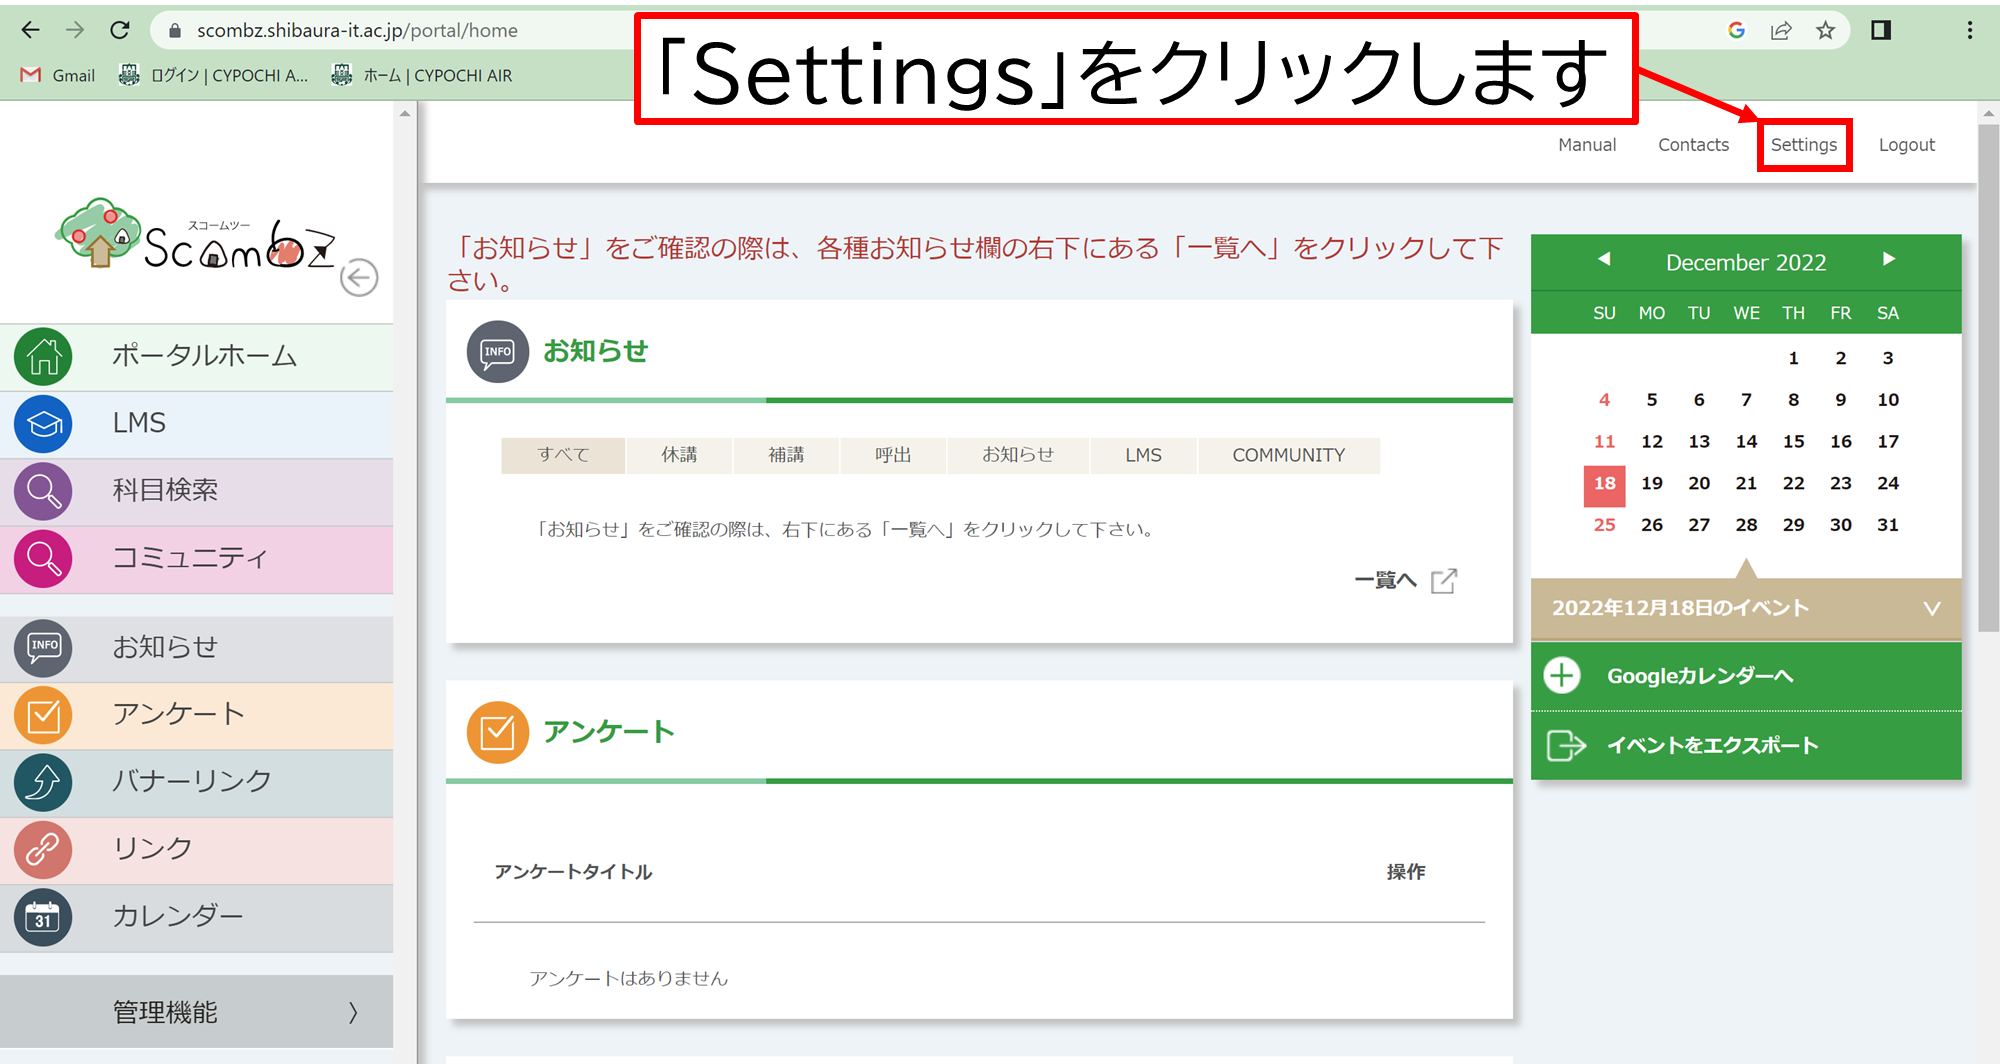The height and width of the screenshot is (1064, 2000).
Task: Click the リンク chain icon
Action: coord(43,849)
